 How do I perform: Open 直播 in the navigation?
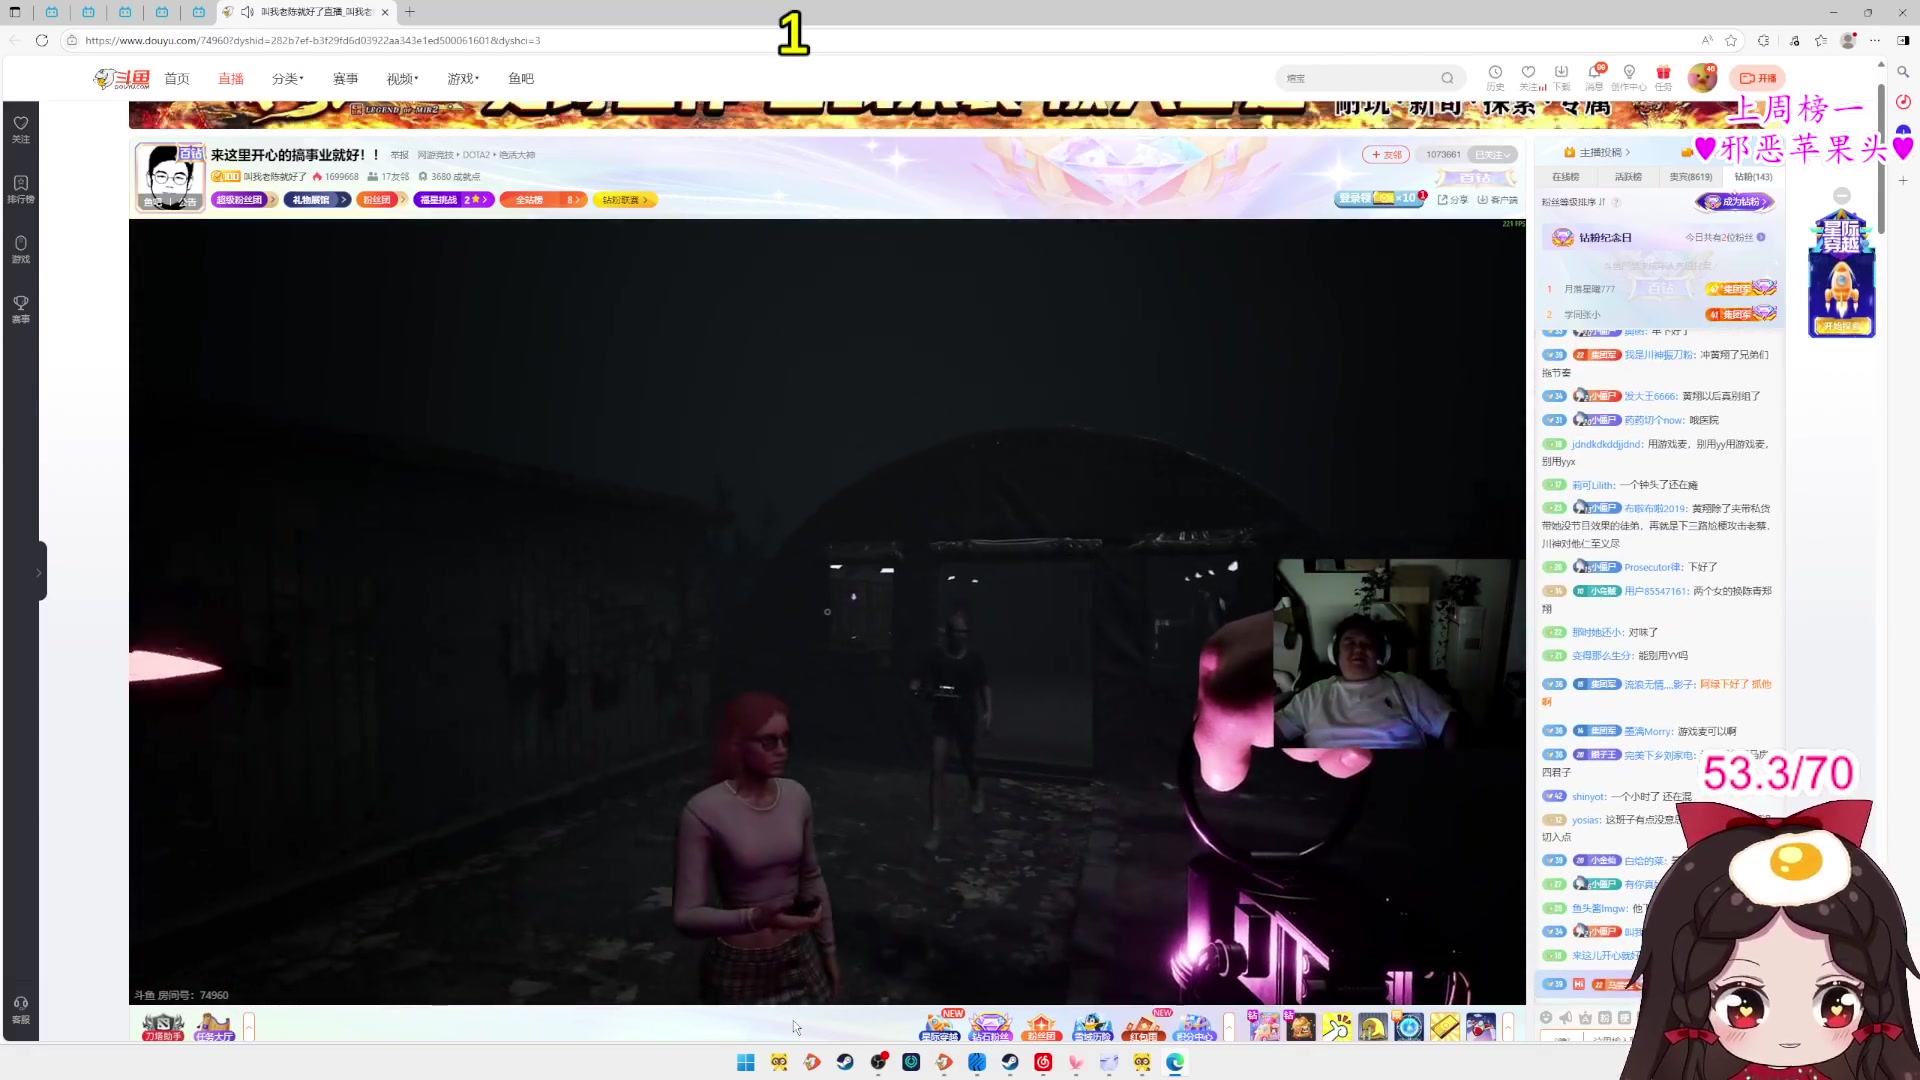point(231,78)
